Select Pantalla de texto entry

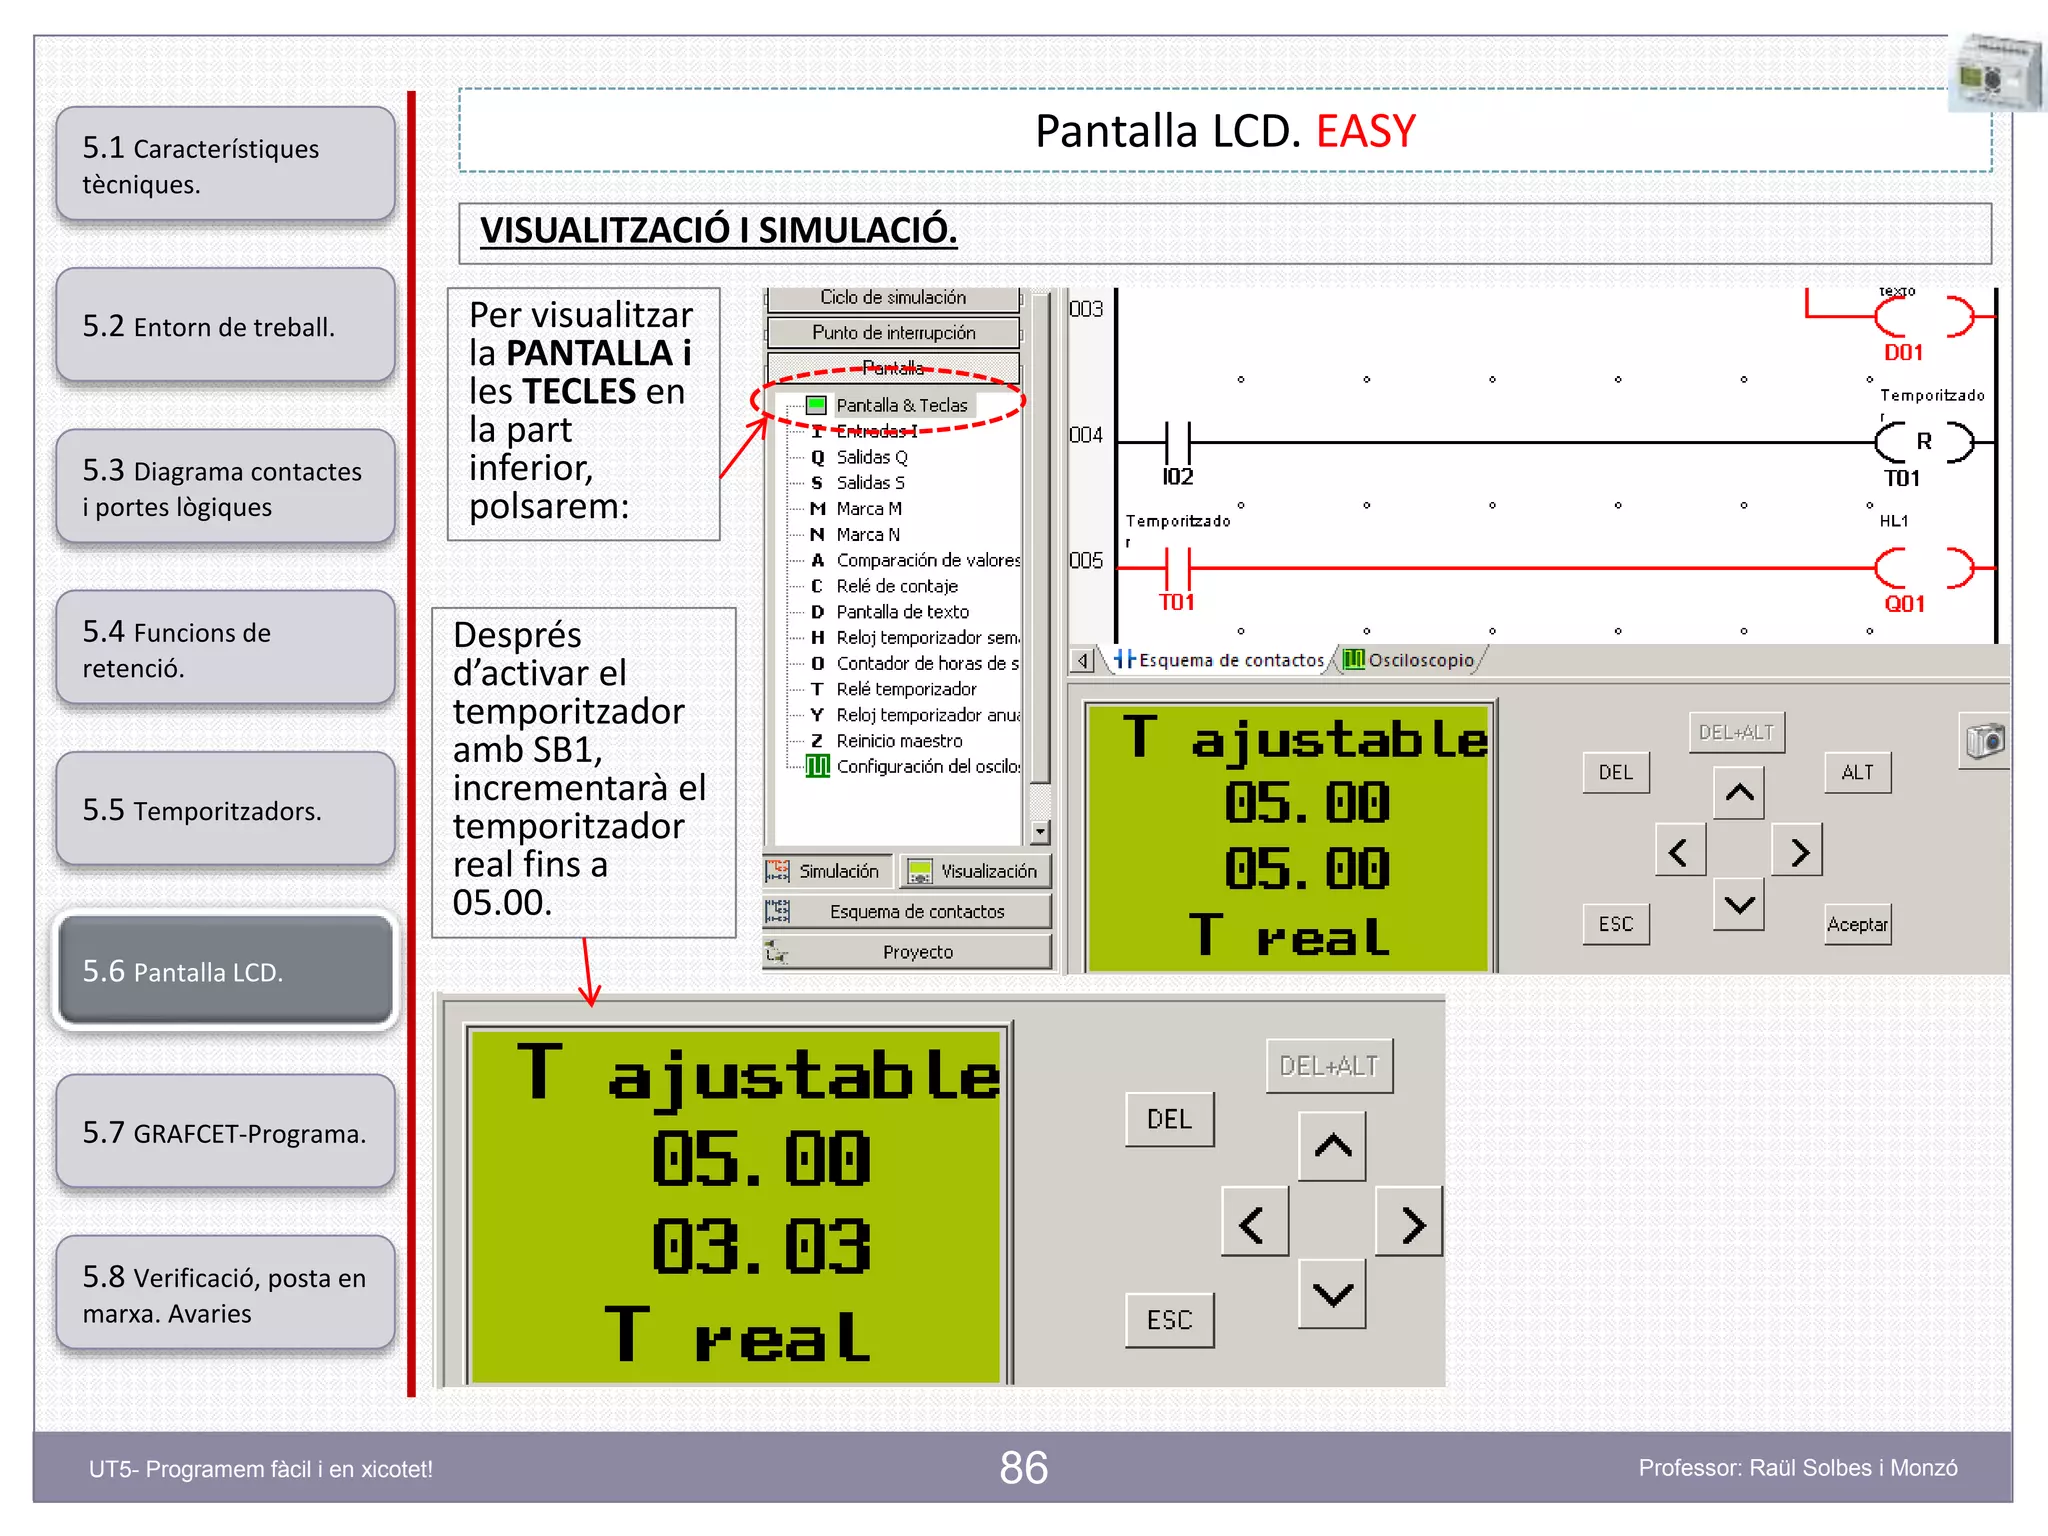(902, 612)
